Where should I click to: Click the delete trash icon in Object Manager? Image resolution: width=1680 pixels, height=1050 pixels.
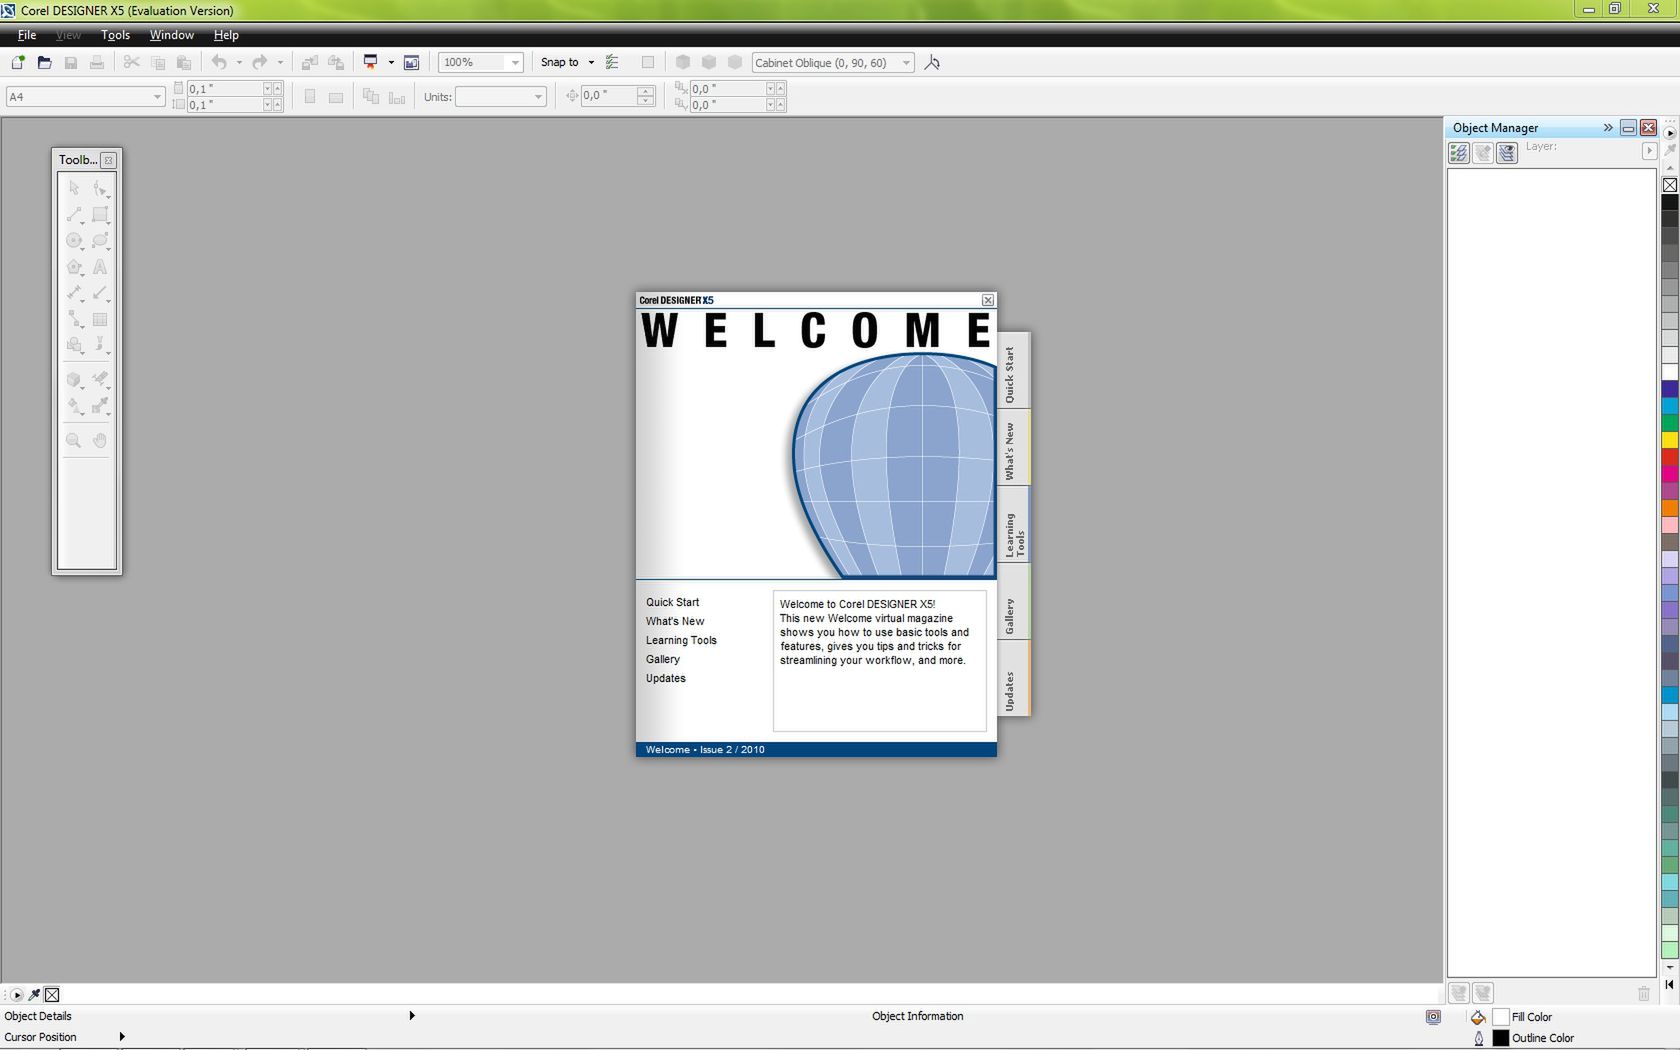pyautogui.click(x=1644, y=993)
